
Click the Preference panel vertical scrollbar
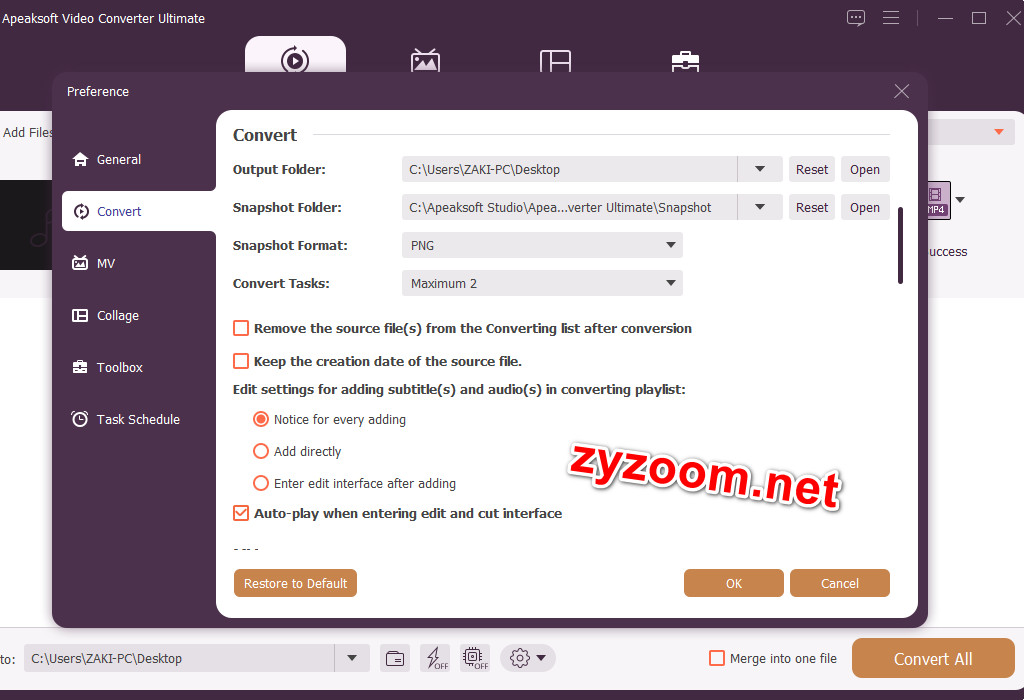tap(900, 246)
